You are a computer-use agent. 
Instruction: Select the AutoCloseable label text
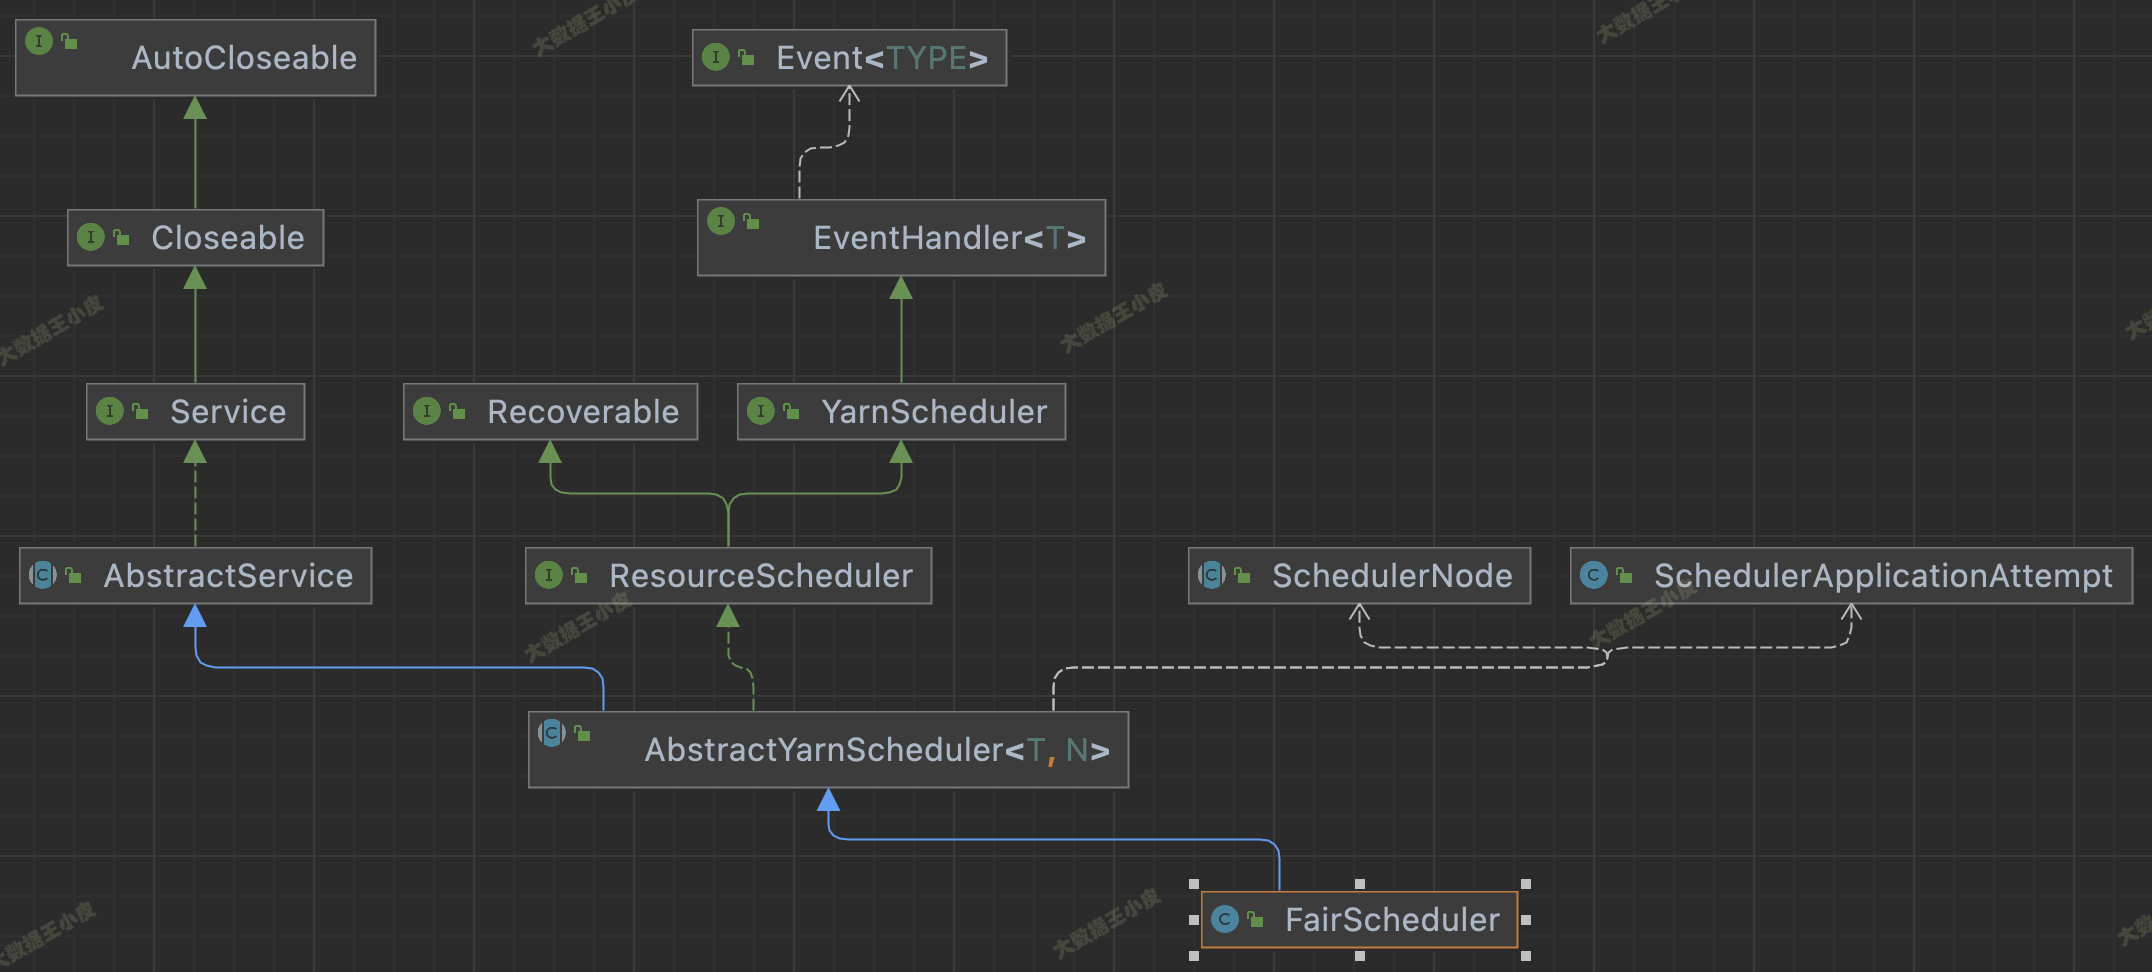(x=244, y=58)
